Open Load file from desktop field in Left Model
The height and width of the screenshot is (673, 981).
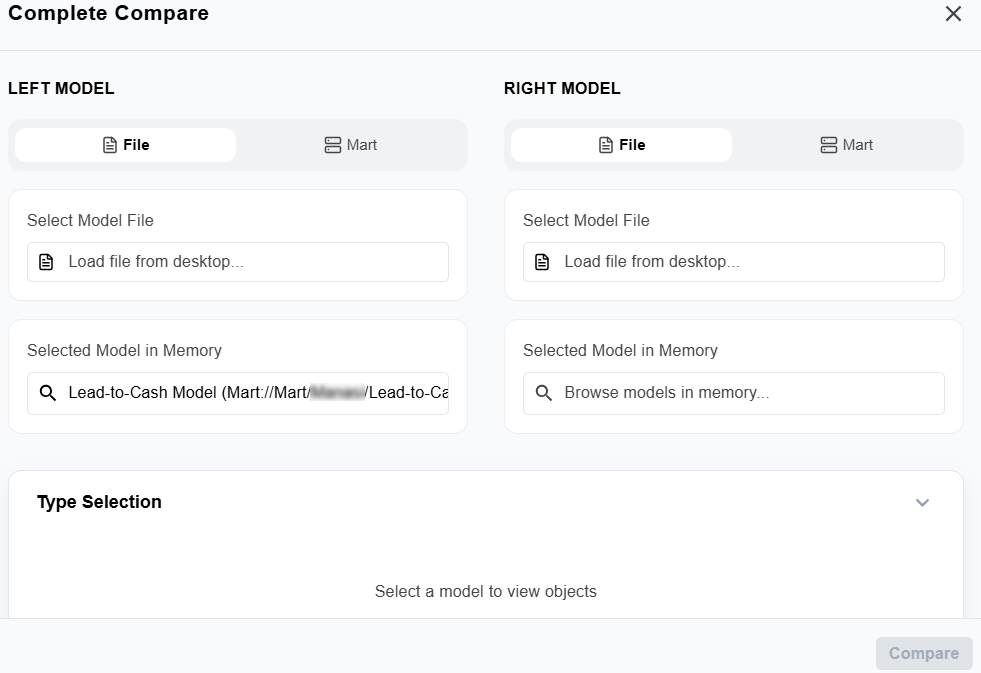point(238,262)
